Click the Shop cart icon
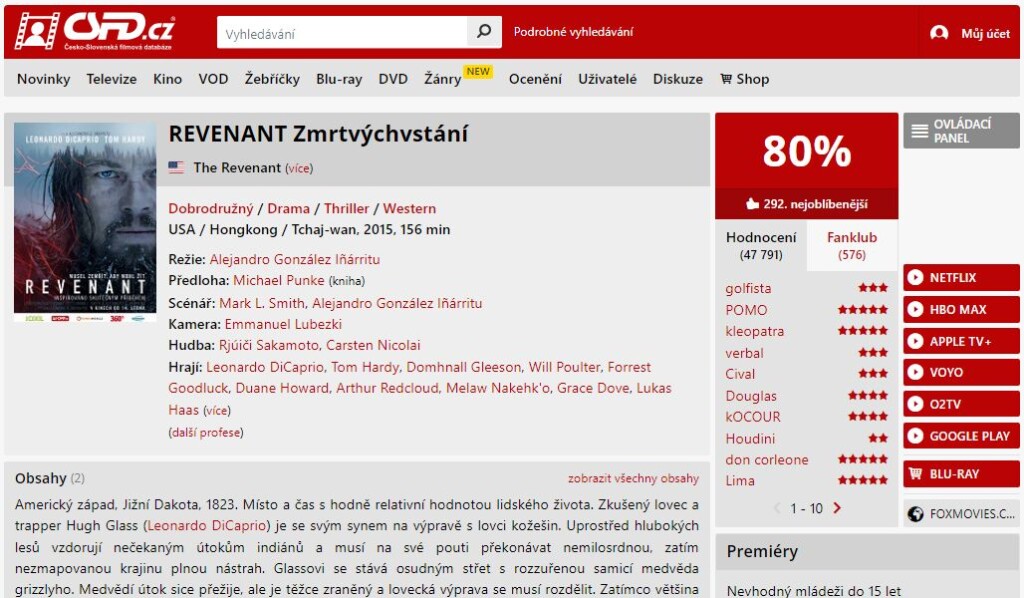This screenshot has height=598, width=1024. [726, 79]
